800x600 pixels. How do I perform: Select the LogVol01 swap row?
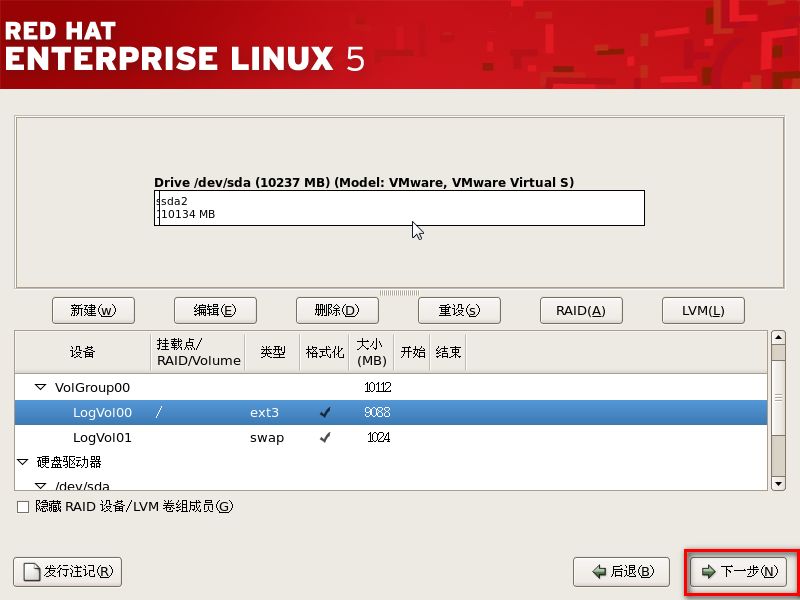click(391, 437)
